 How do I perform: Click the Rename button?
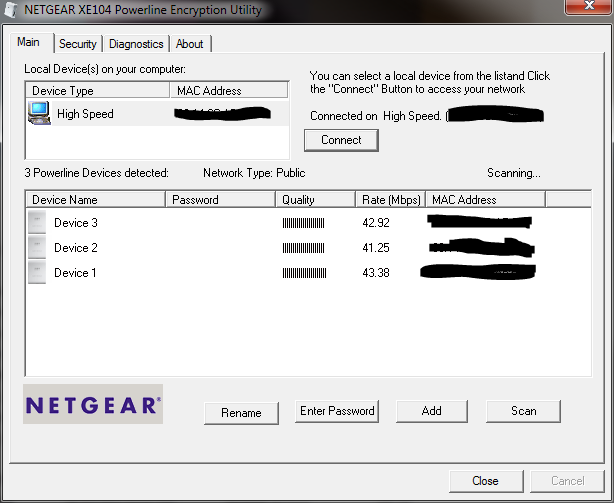pos(241,412)
